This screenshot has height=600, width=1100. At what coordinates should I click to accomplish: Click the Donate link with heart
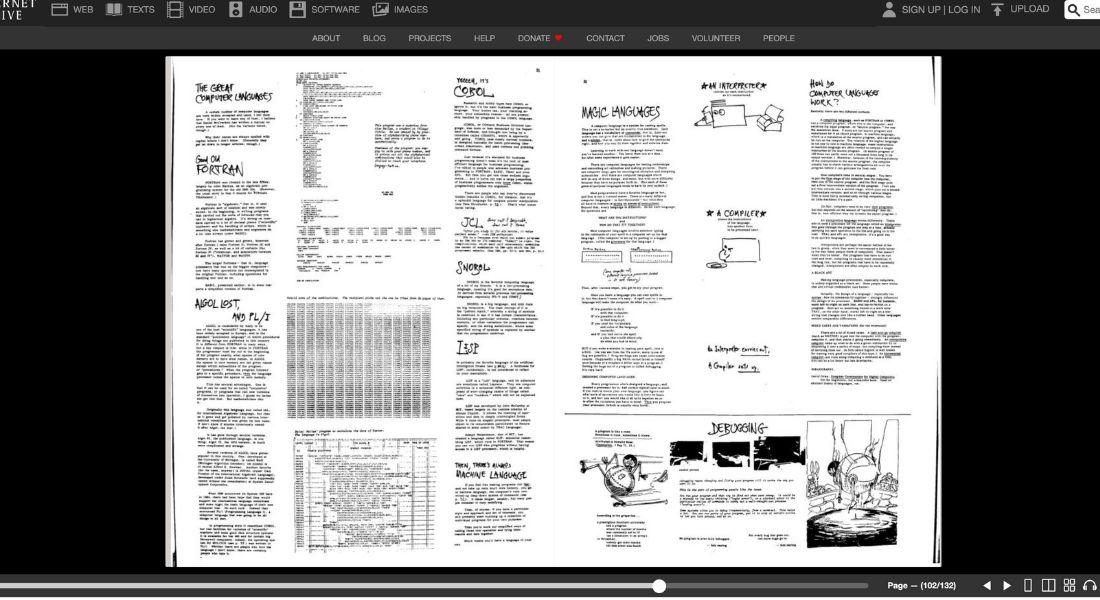tap(540, 38)
